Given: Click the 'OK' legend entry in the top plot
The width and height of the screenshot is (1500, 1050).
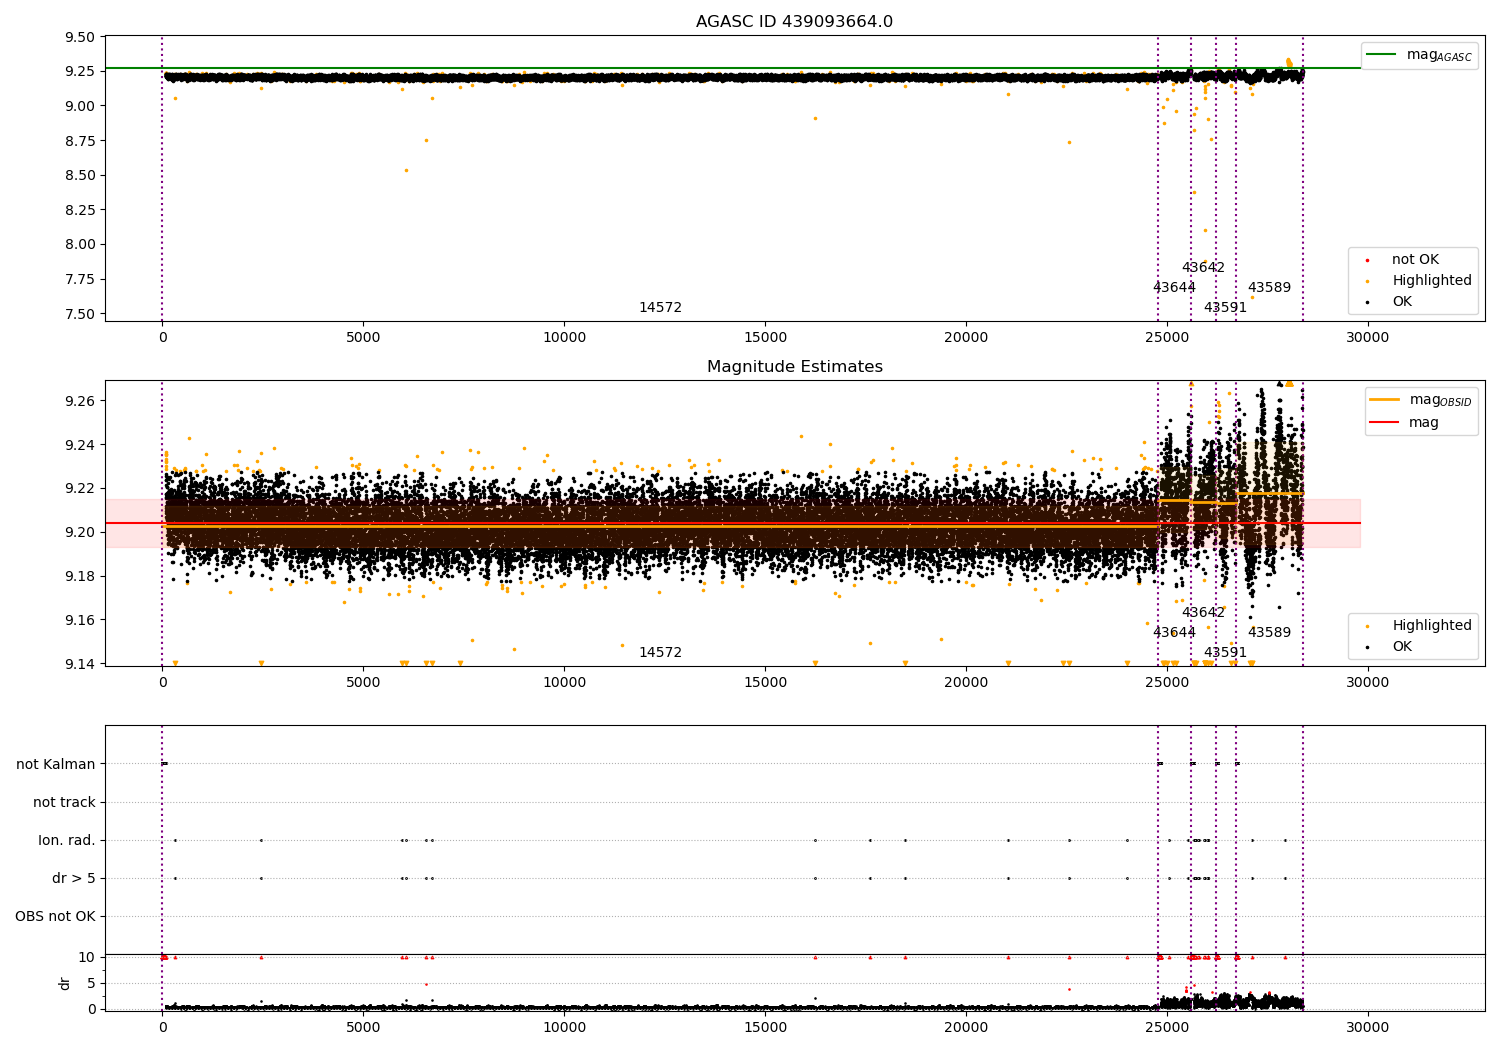Looking at the screenshot, I should click(1387, 302).
